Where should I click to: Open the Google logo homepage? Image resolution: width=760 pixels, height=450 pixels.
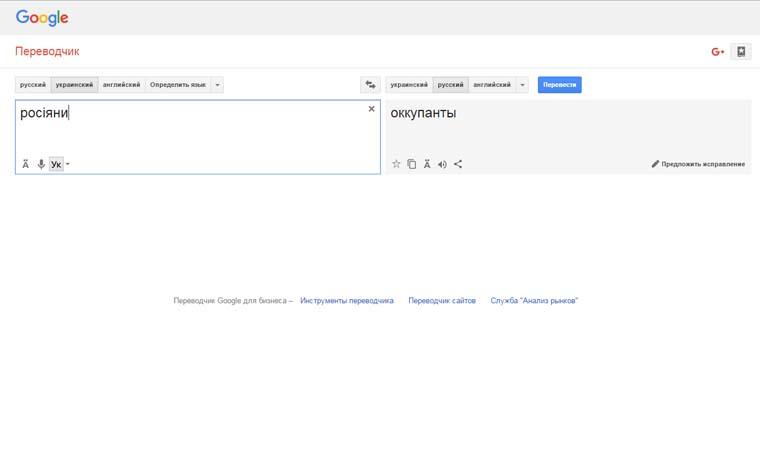point(42,18)
